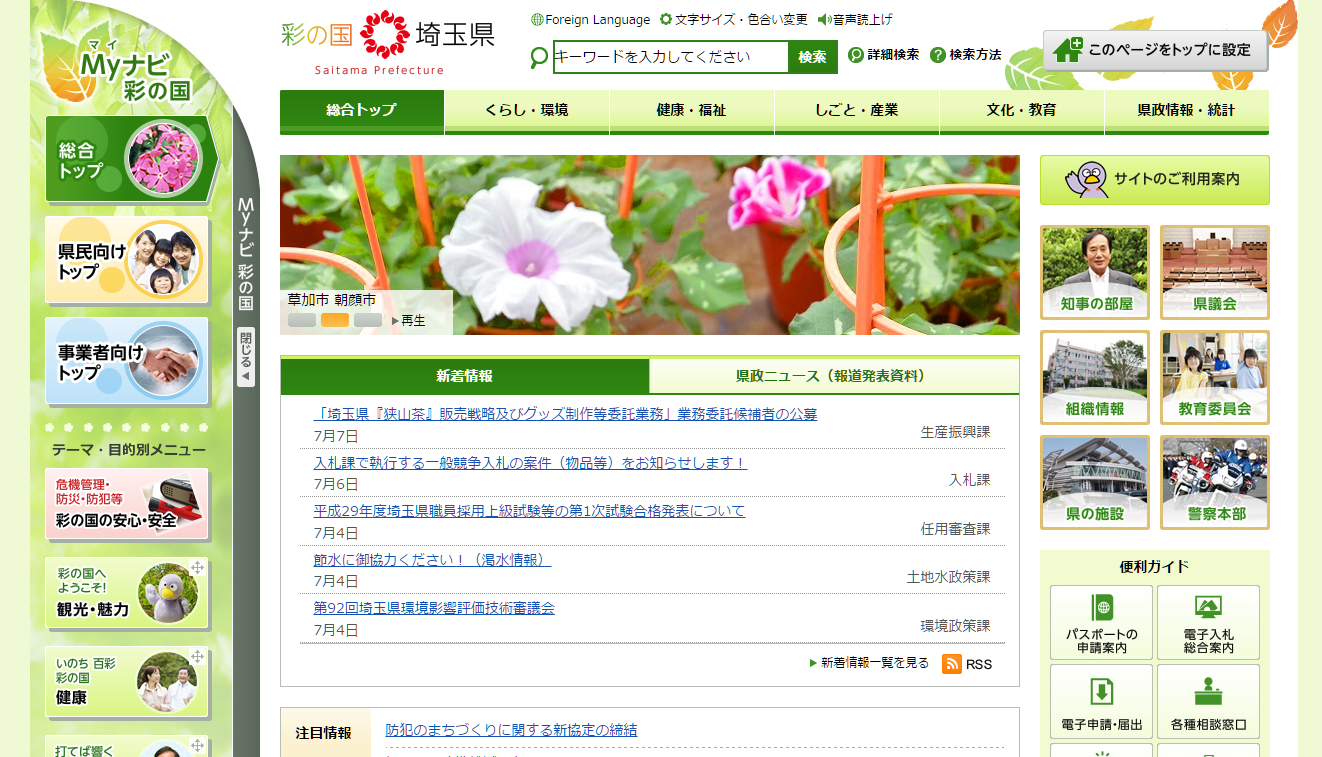Open 節水に御協力ください！（渇水情報） link
The image size is (1322, 757).
click(432, 560)
